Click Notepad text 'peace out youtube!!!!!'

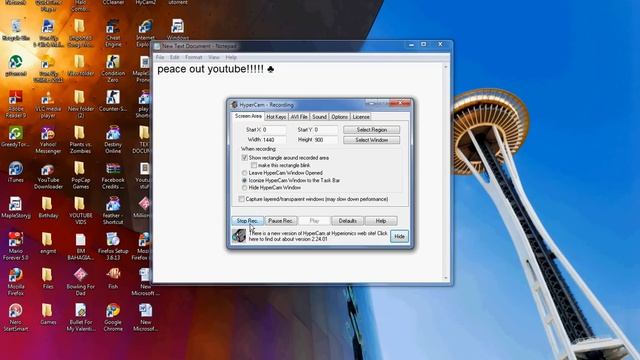[x=211, y=69]
